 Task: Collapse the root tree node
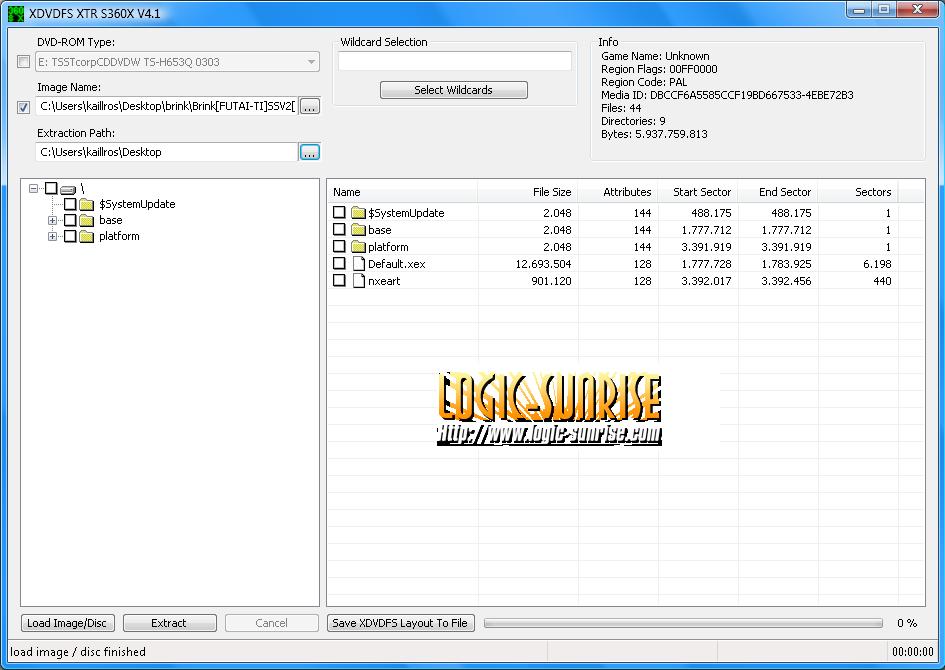(33, 189)
